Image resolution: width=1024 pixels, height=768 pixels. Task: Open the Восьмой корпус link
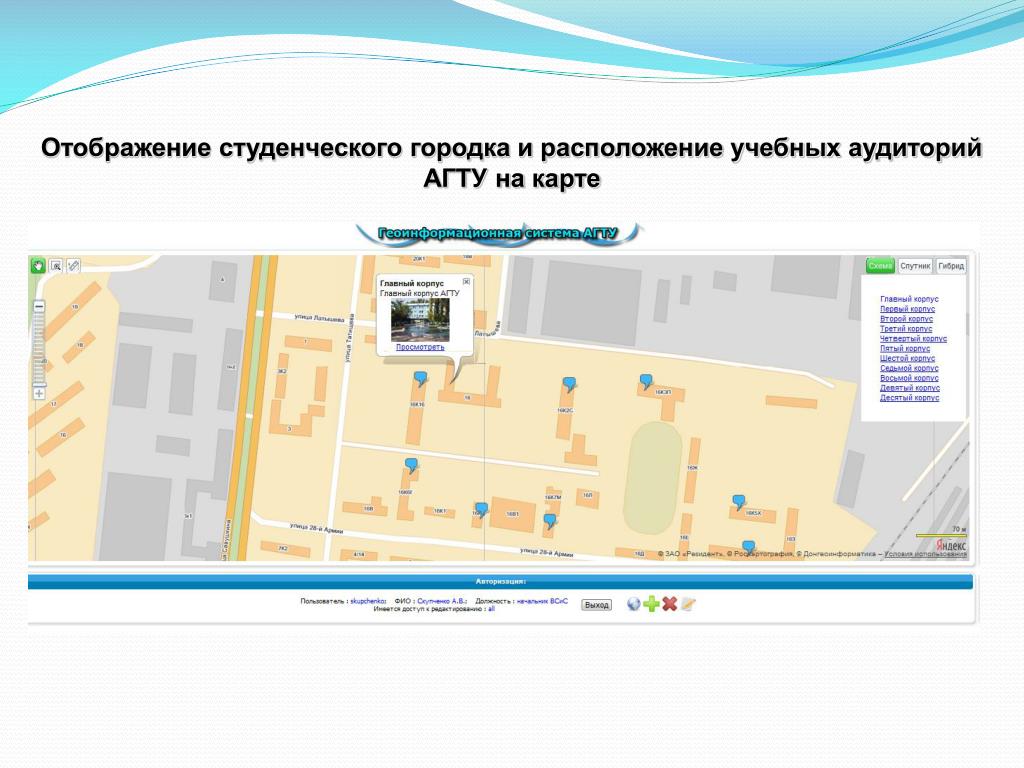(x=909, y=377)
